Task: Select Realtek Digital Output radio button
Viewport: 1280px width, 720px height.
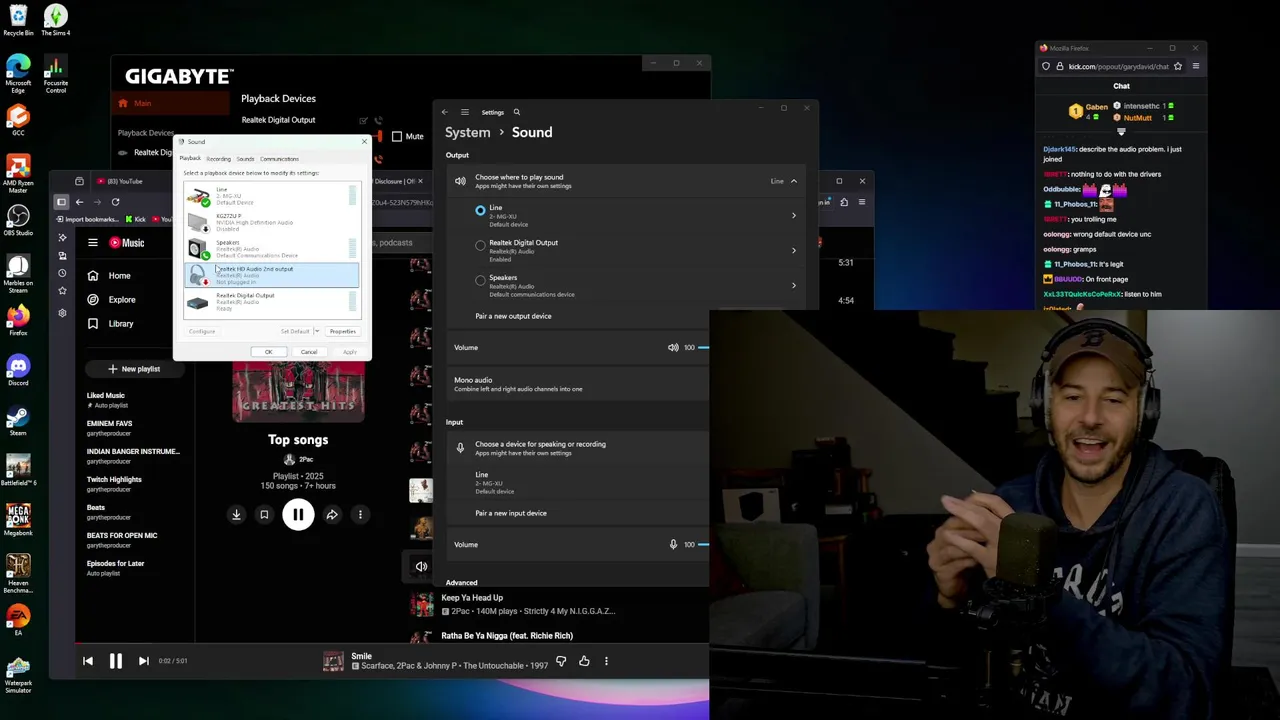Action: (480, 245)
